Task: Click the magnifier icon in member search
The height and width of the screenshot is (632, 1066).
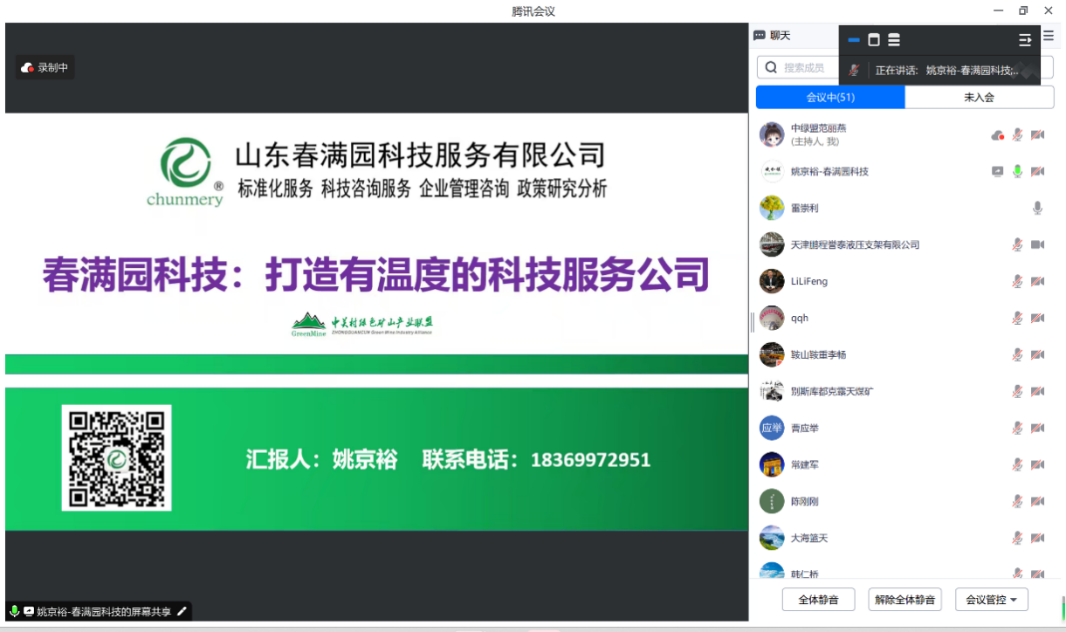Action: [771, 67]
